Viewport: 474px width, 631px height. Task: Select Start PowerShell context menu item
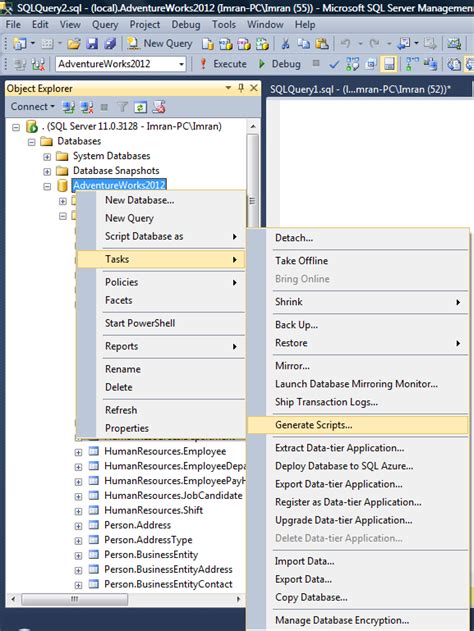161,323
